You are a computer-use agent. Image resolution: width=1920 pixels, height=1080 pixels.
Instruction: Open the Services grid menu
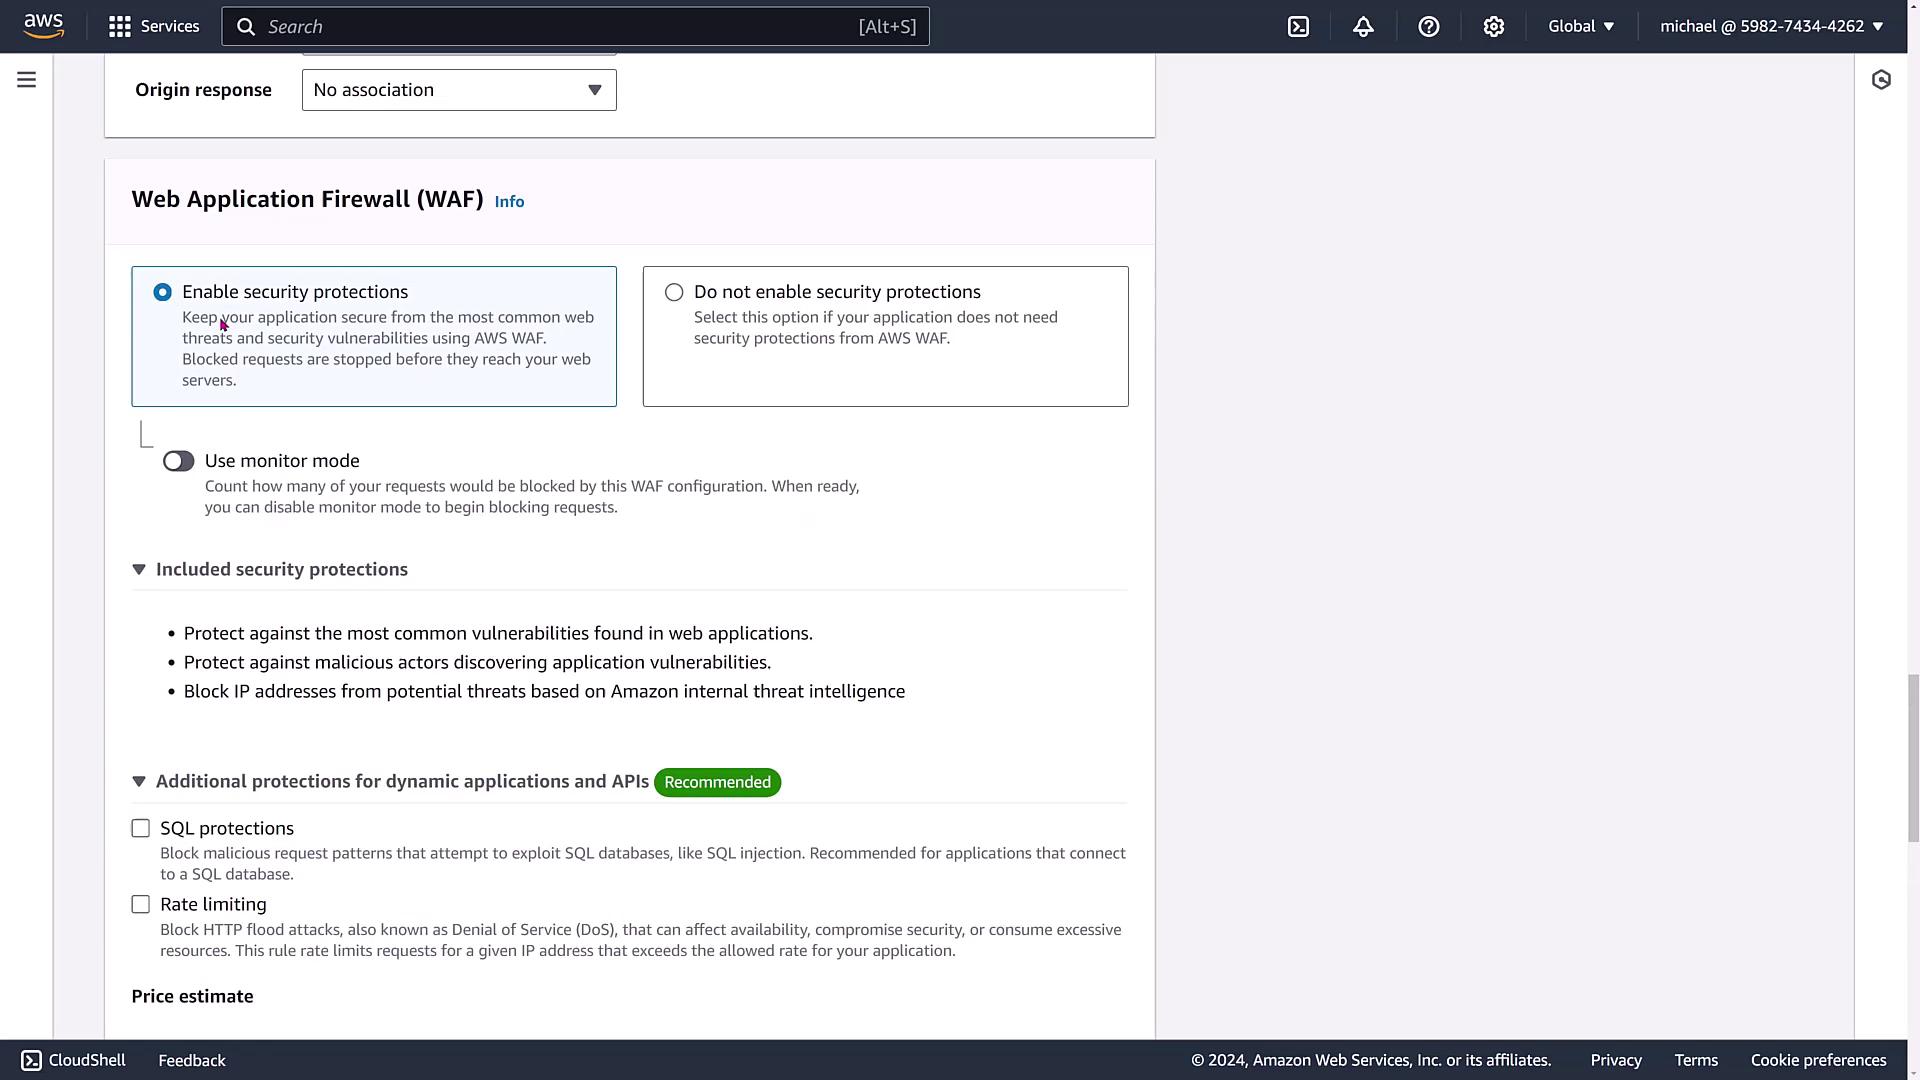tap(154, 26)
